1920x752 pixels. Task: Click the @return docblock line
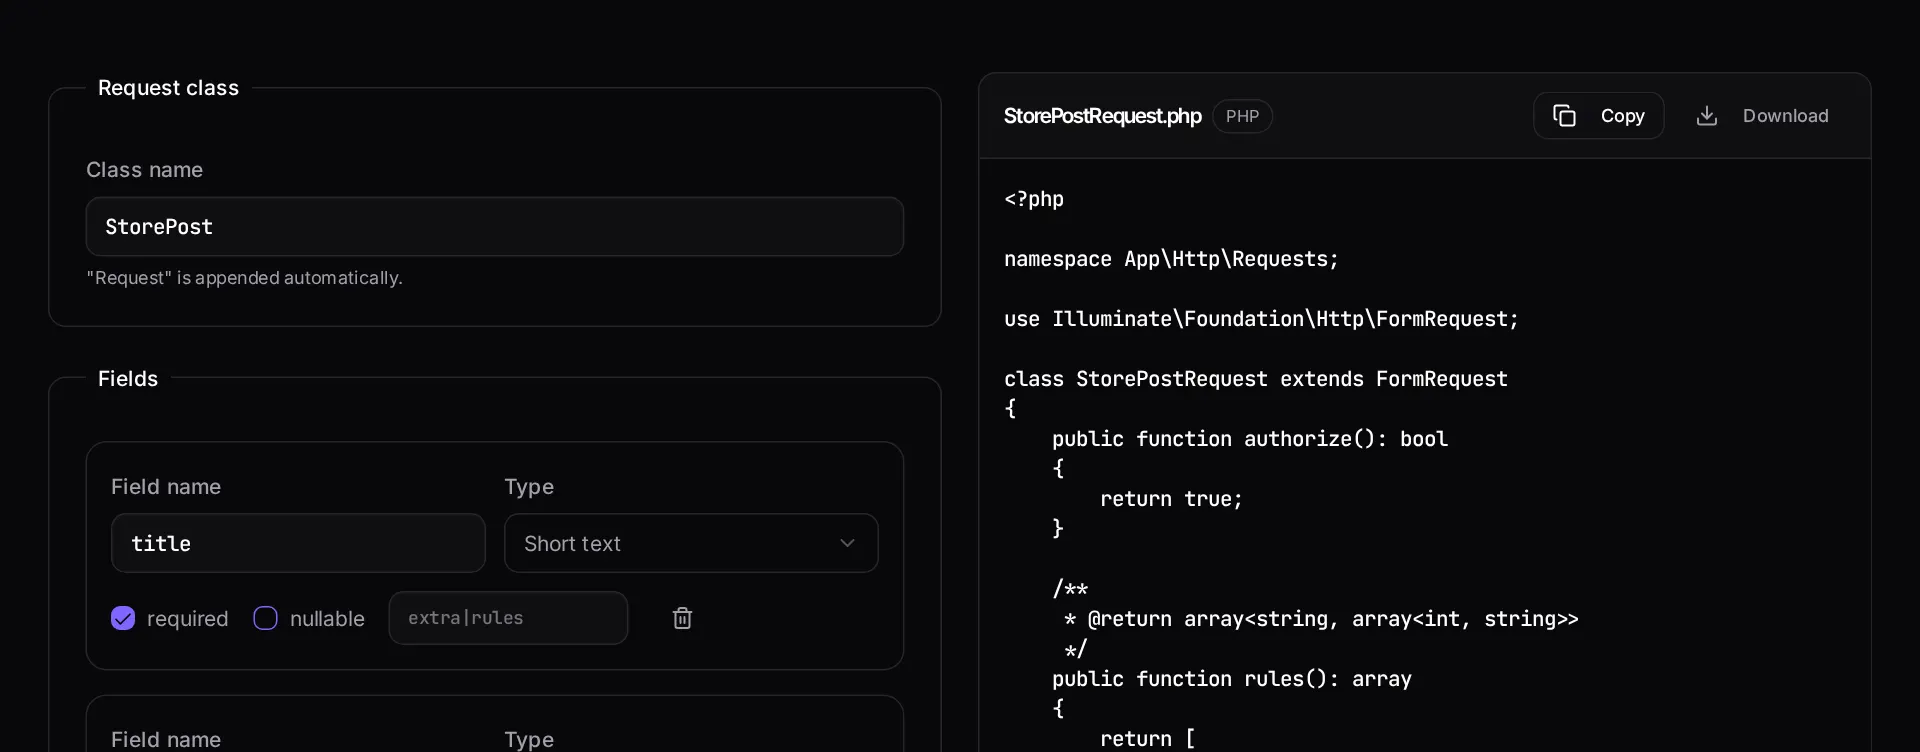click(x=1321, y=619)
